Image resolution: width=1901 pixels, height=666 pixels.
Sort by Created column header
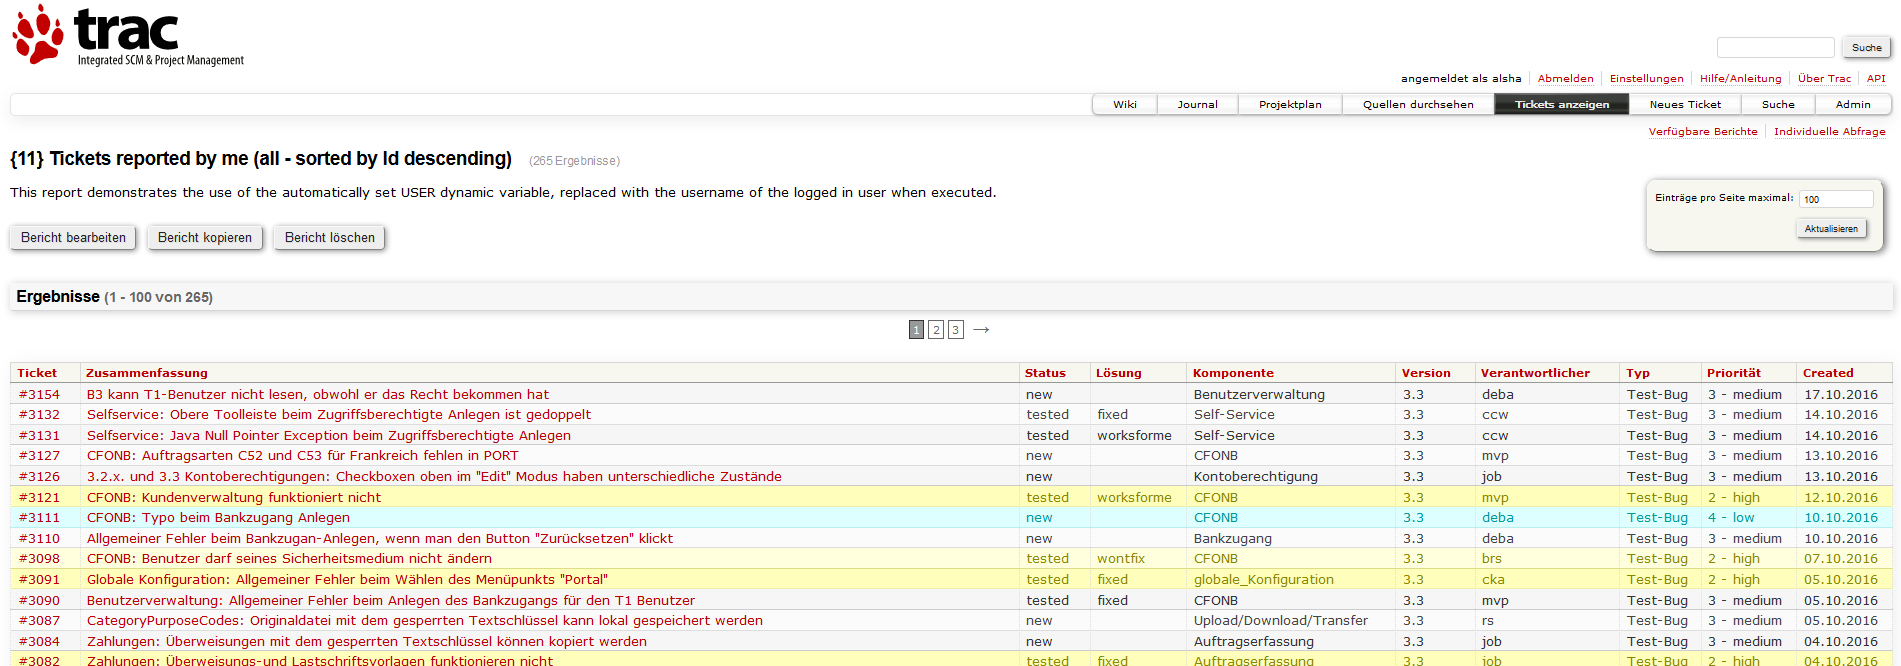[1828, 373]
